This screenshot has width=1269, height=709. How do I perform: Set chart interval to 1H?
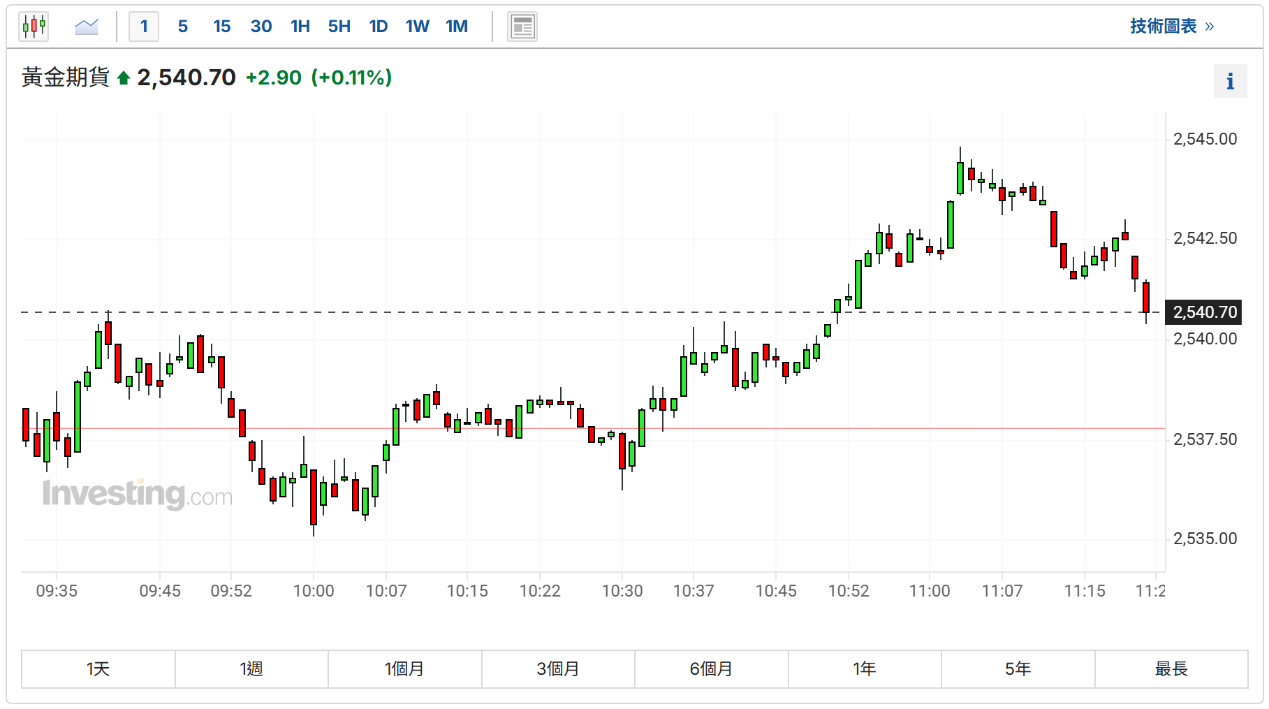[x=300, y=26]
